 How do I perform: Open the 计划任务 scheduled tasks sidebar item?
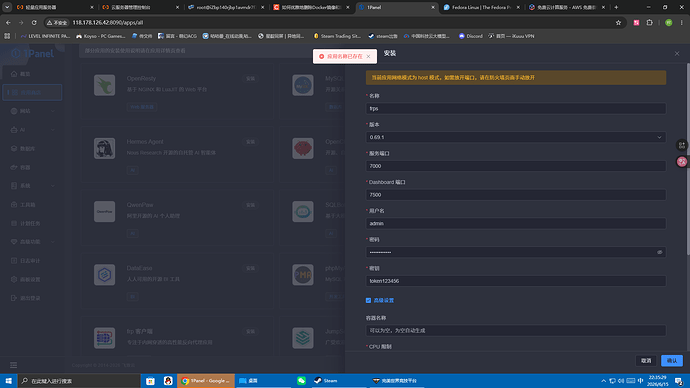pyautogui.click(x=32, y=223)
